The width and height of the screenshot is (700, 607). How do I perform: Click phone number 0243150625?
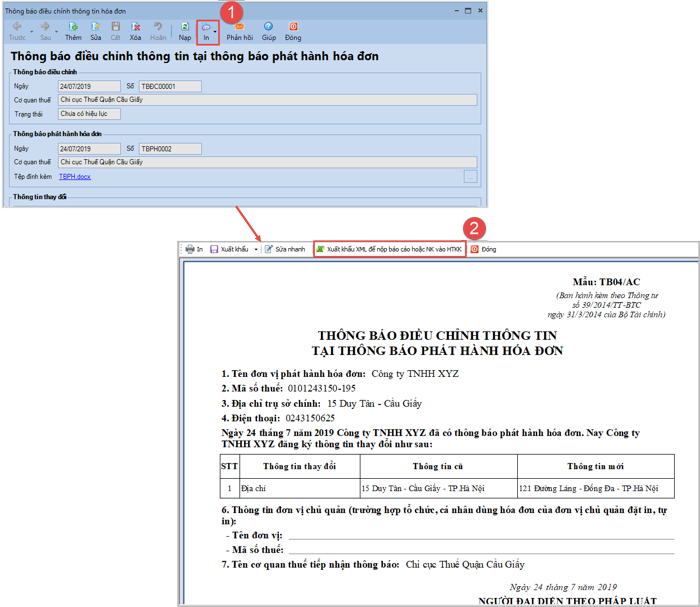click(310, 418)
